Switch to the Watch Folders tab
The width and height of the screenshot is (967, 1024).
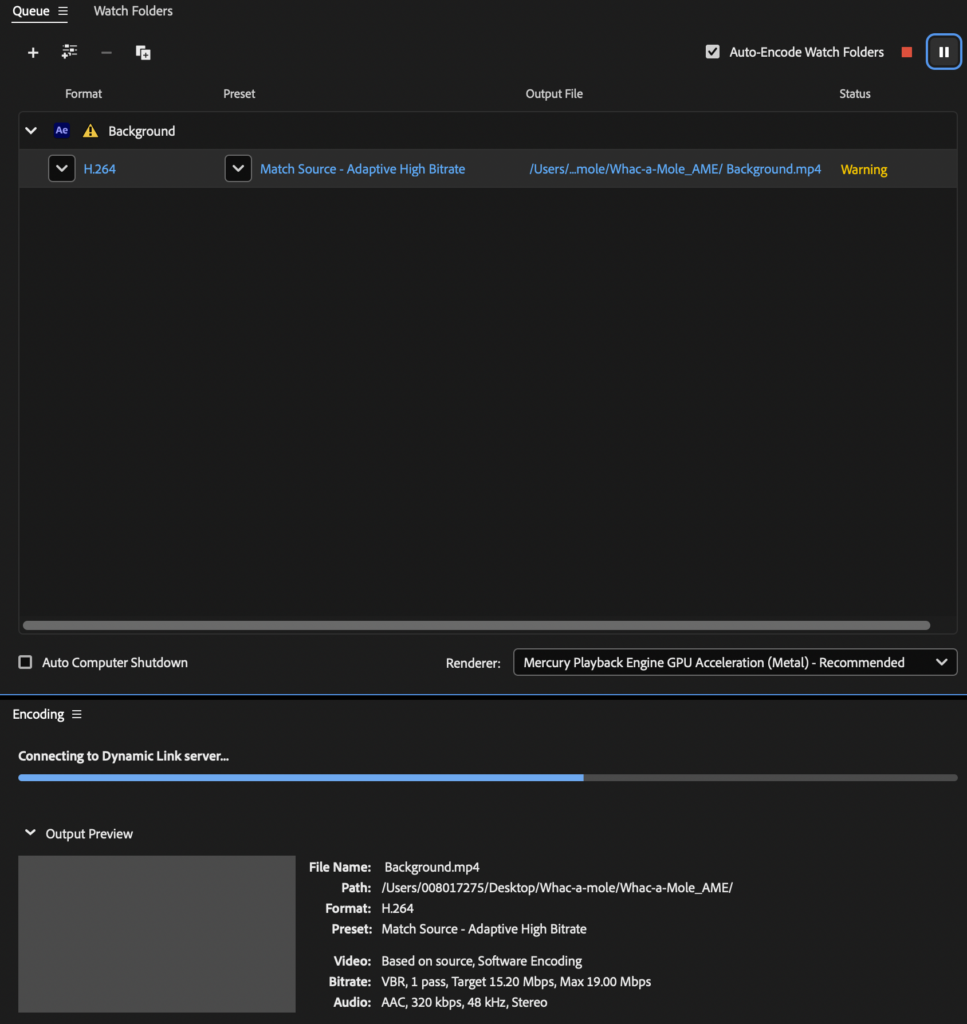coord(133,11)
